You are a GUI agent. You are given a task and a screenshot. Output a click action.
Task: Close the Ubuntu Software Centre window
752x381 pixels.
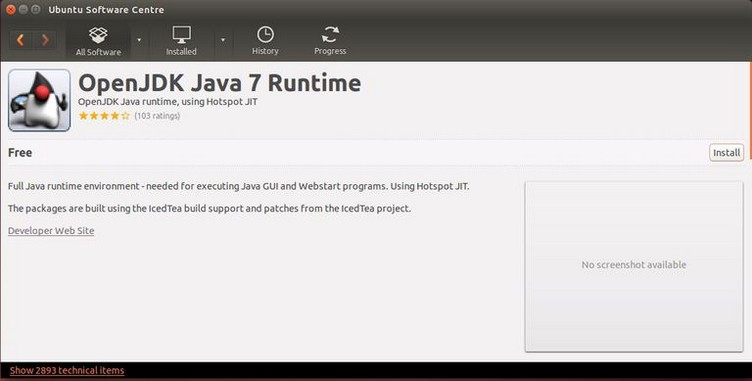coord(11,10)
